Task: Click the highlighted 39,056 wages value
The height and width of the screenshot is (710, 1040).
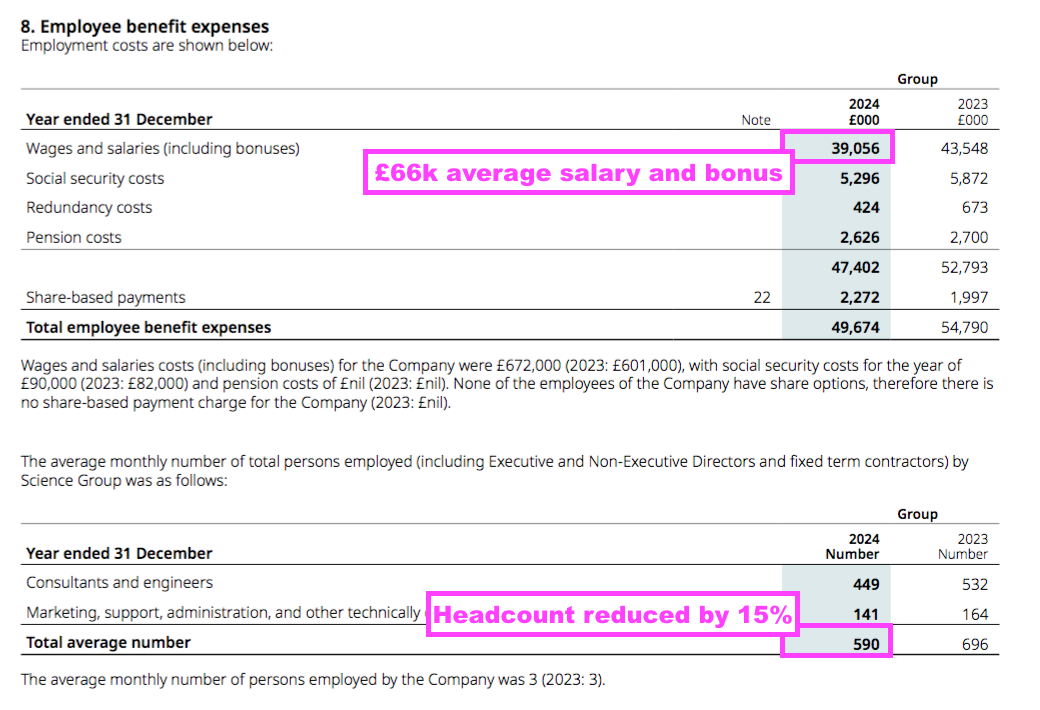Action: pos(855,148)
